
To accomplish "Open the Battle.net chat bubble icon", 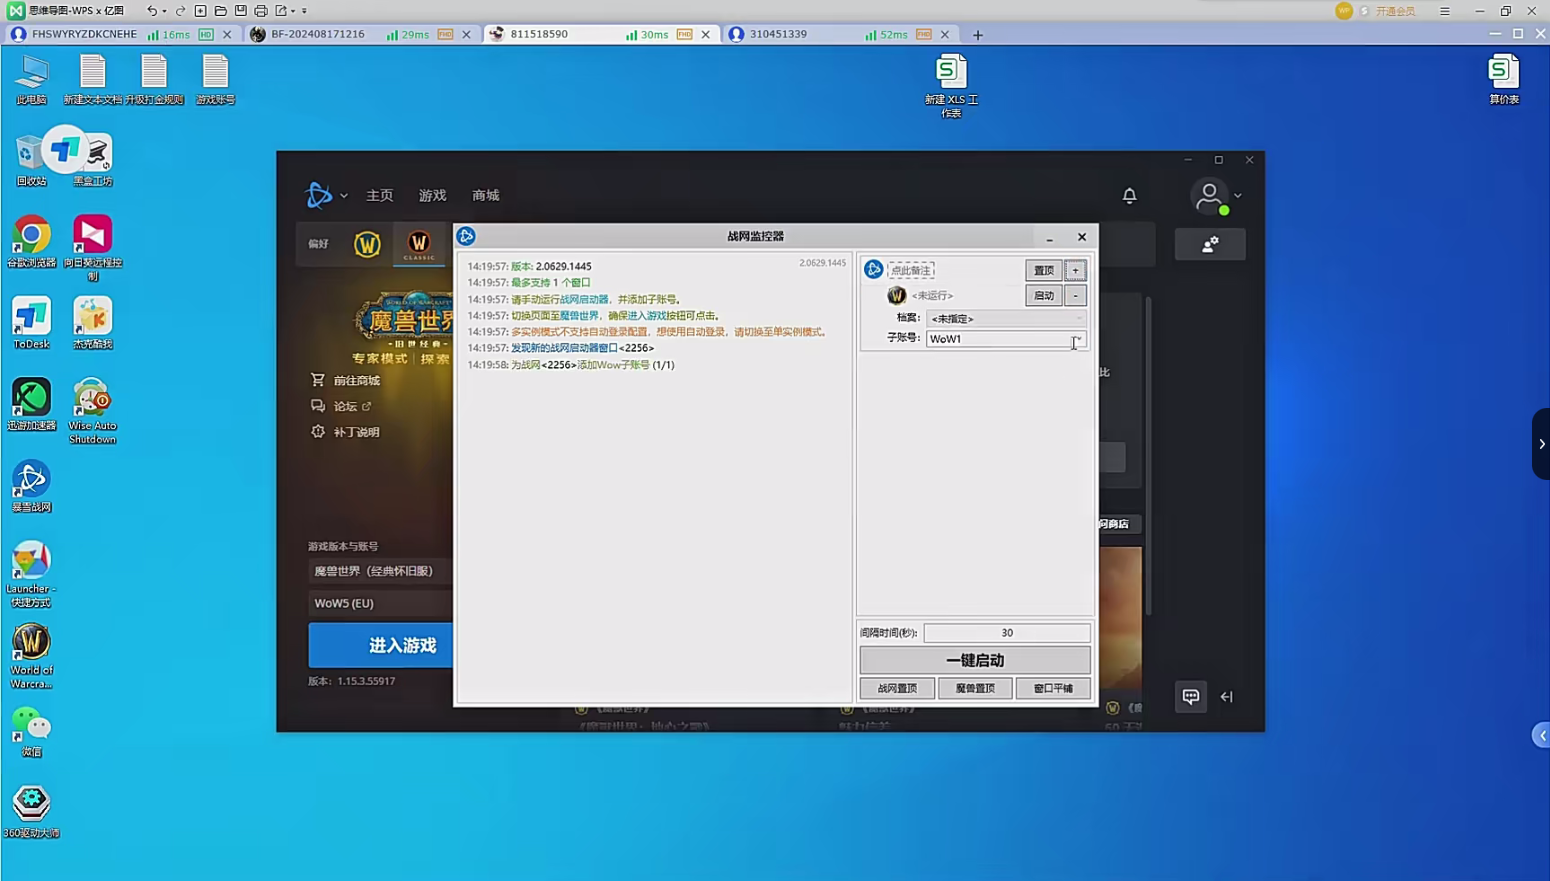I will (1190, 696).
